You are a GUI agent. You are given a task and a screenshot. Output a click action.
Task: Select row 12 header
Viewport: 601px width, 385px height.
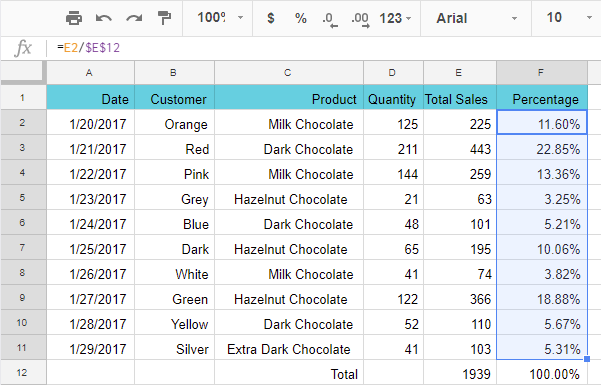pos(23,372)
